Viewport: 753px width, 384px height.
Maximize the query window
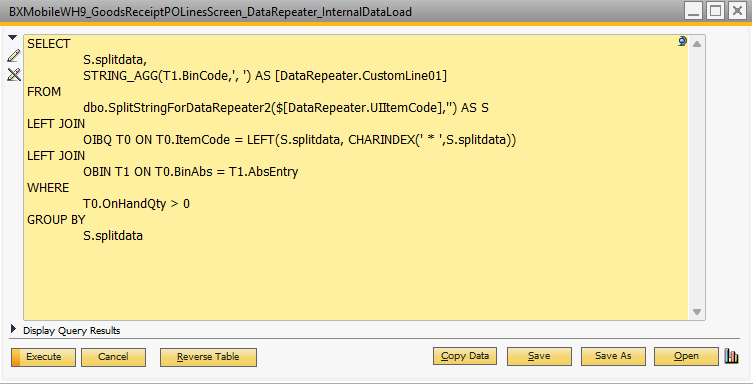pos(716,11)
